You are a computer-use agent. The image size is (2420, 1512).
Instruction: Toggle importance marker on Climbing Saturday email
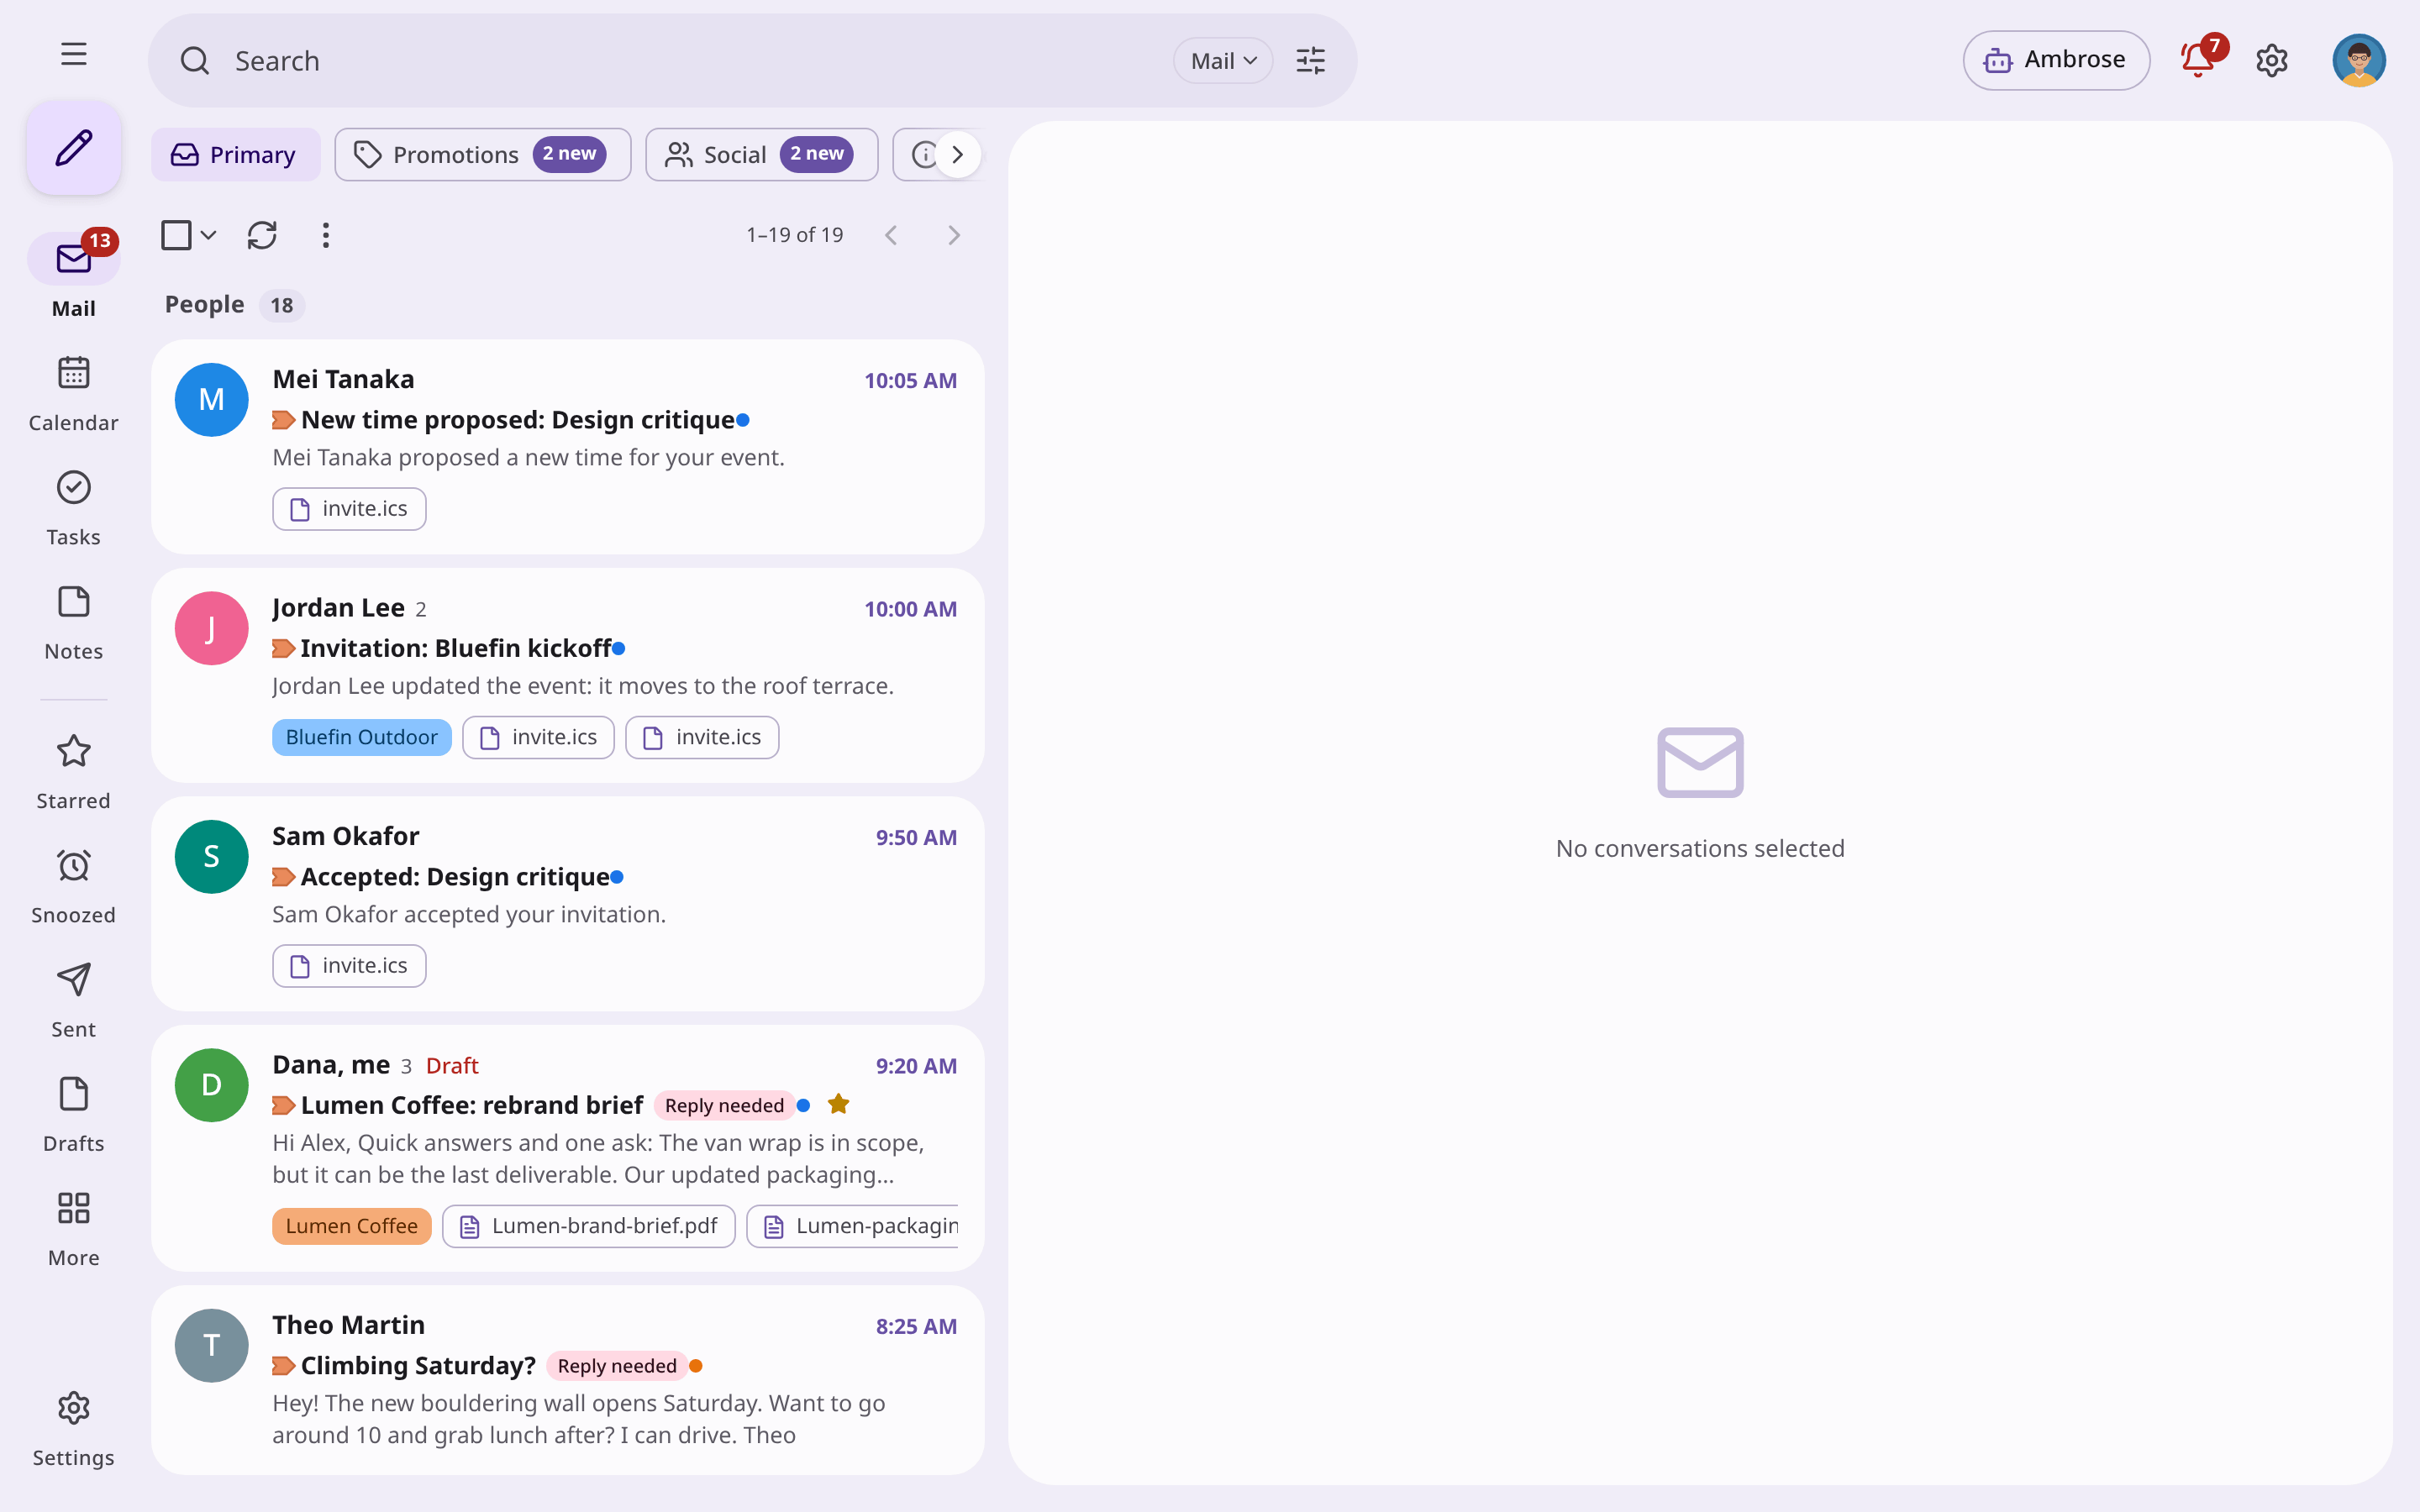[x=283, y=1365]
